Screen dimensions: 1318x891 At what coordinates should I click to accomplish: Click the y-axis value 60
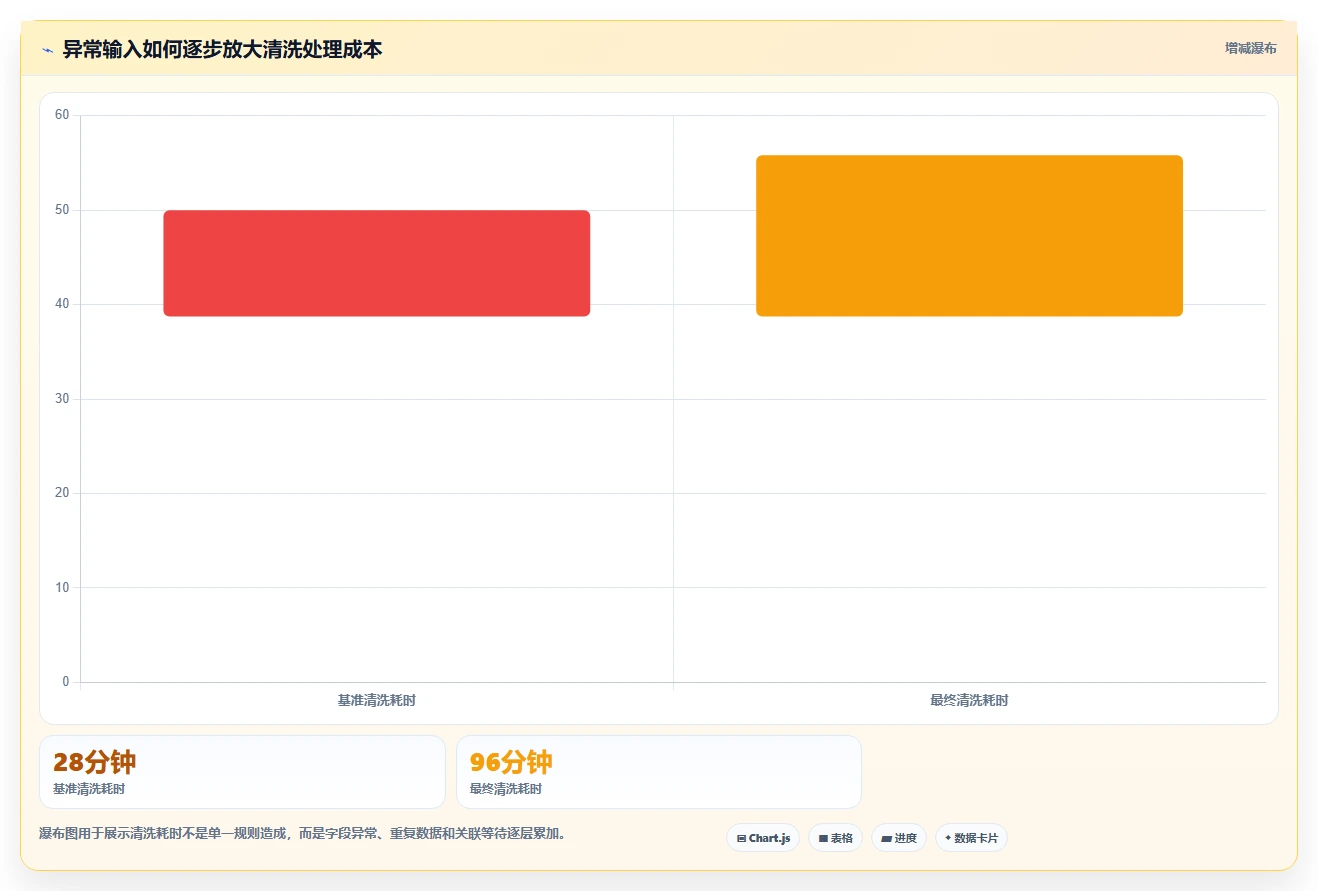pyautogui.click(x=62, y=115)
